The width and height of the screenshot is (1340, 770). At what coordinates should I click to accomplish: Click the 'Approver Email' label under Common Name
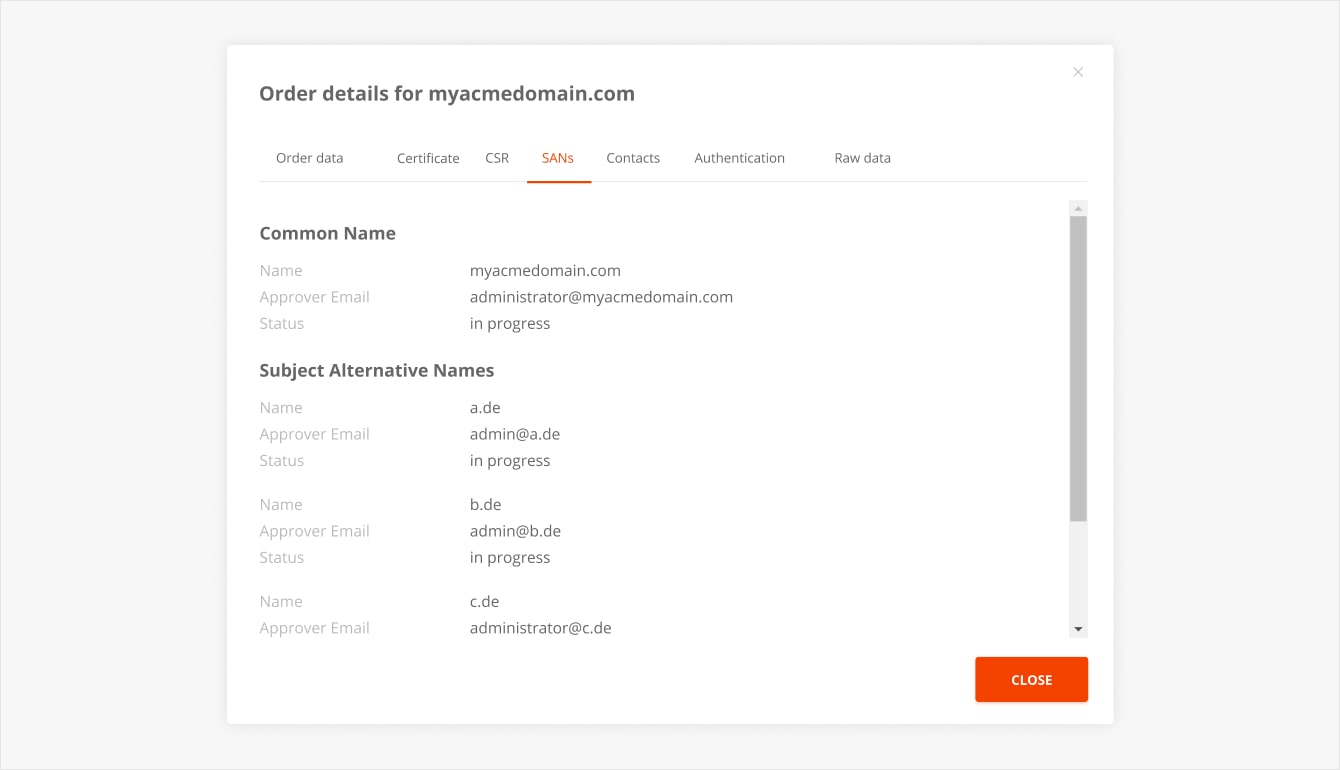coord(314,297)
